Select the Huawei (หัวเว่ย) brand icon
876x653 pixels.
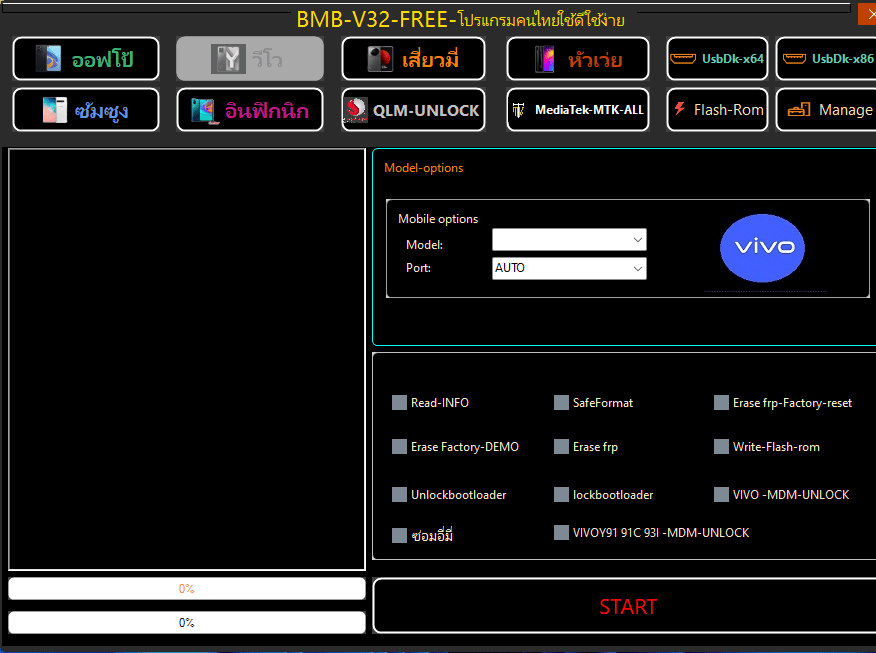click(577, 59)
